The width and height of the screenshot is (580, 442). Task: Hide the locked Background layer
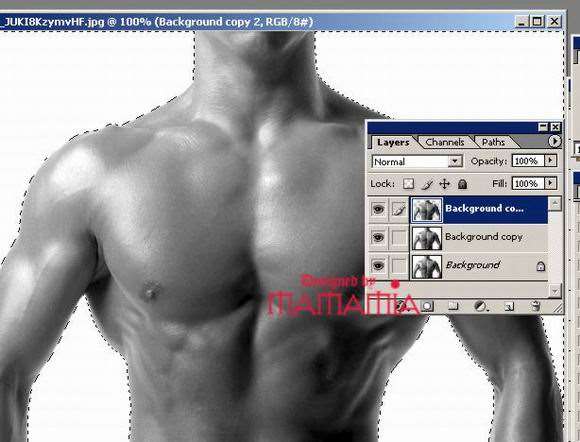(378, 266)
